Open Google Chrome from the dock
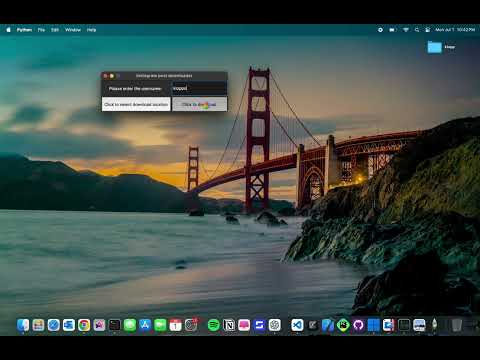480x360 pixels. 84,325
